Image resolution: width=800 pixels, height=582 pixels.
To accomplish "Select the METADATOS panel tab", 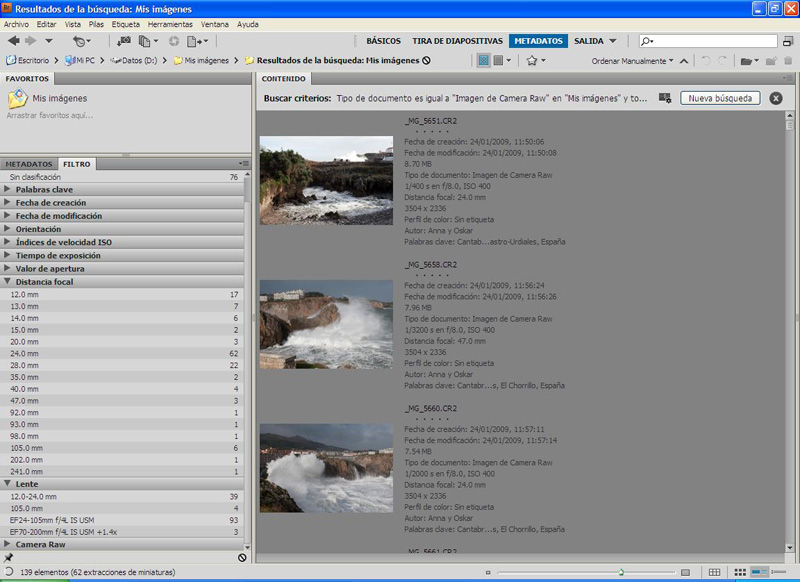I will pyautogui.click(x=29, y=164).
